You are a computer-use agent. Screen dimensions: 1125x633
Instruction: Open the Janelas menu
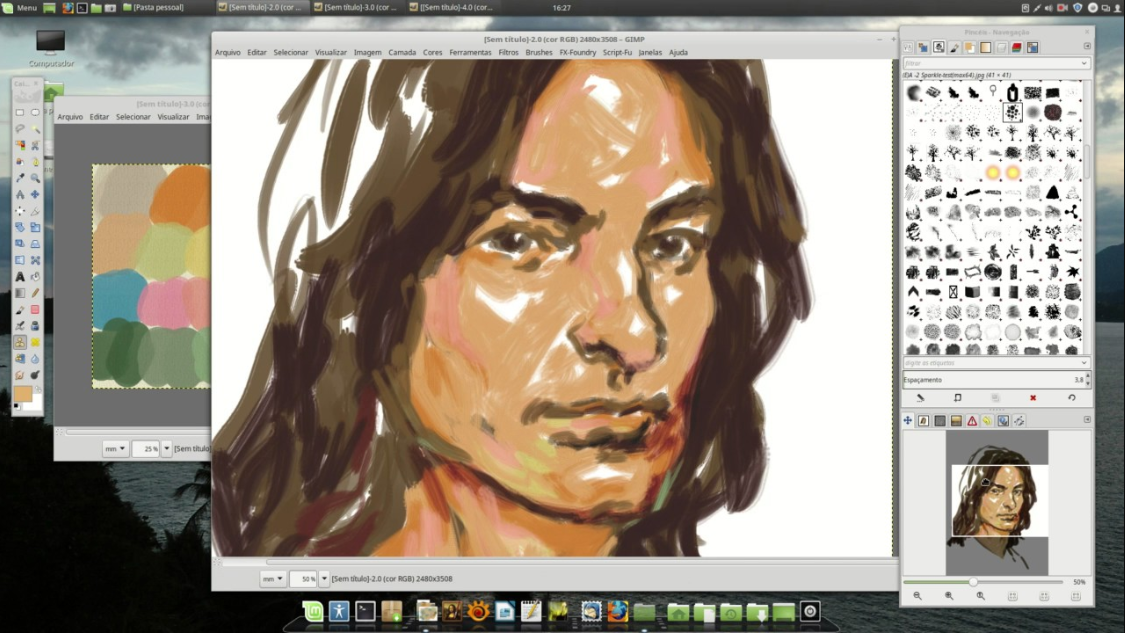click(650, 52)
